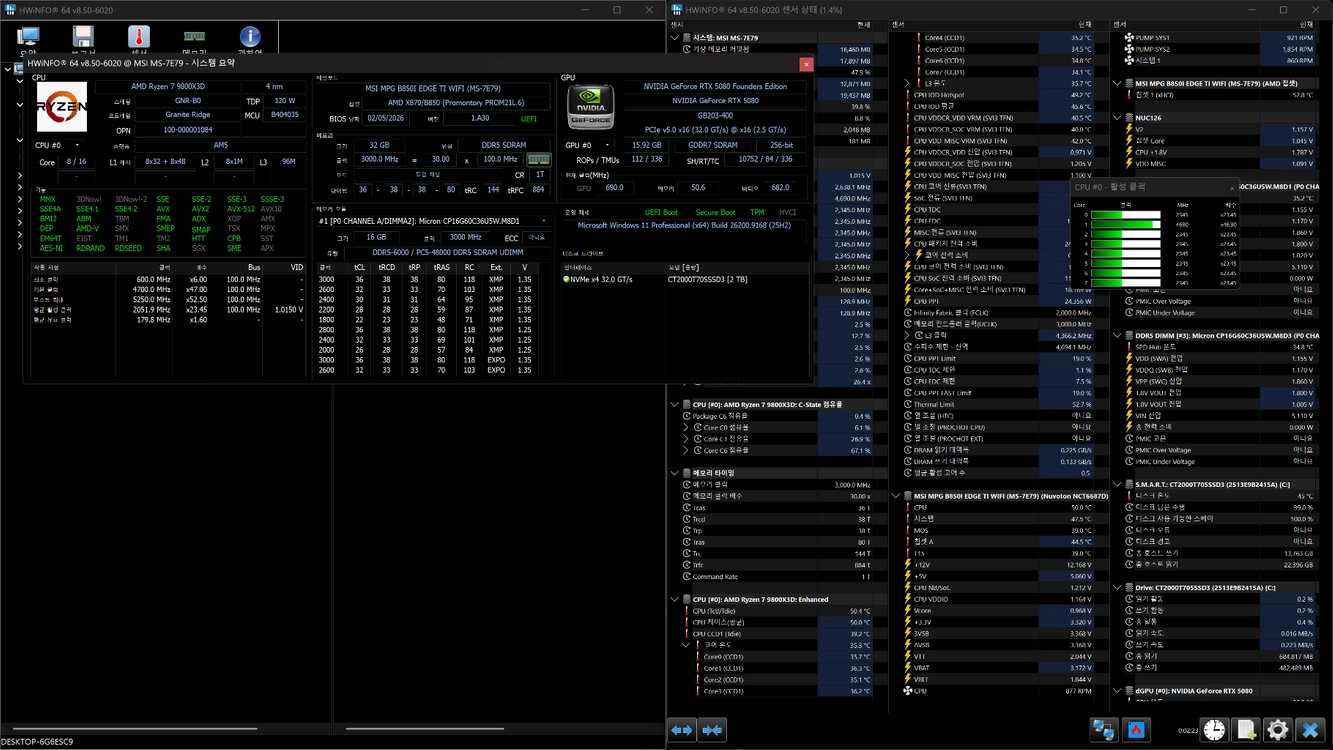This screenshot has height=750, width=1333.
Task: Collapse the MSI MS-7E79 system sensor group
Action: tap(675, 38)
